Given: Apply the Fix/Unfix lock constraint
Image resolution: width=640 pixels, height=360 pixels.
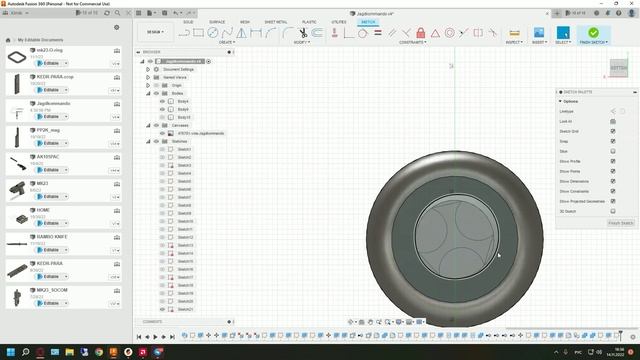Looking at the screenshot, I should tap(421, 33).
